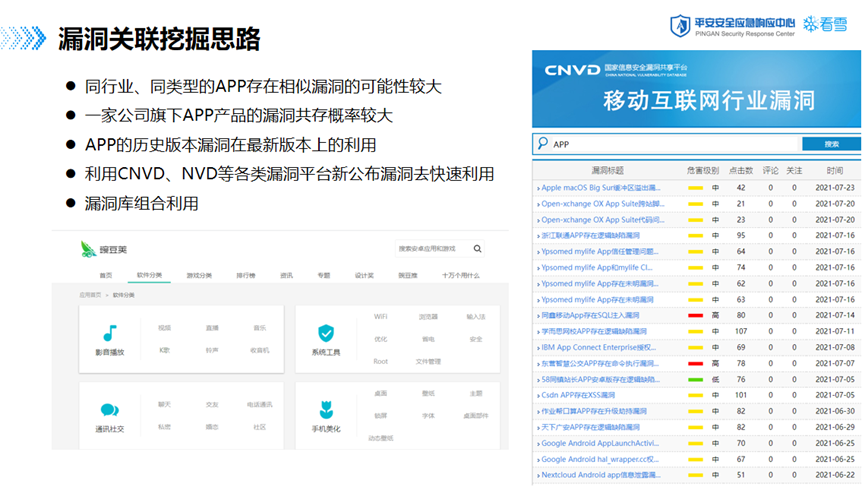Image resolution: width=865 pixels, height=487 pixels.
Task: Open the 天下广安APP logic flaw entry
Action: (x=590, y=427)
